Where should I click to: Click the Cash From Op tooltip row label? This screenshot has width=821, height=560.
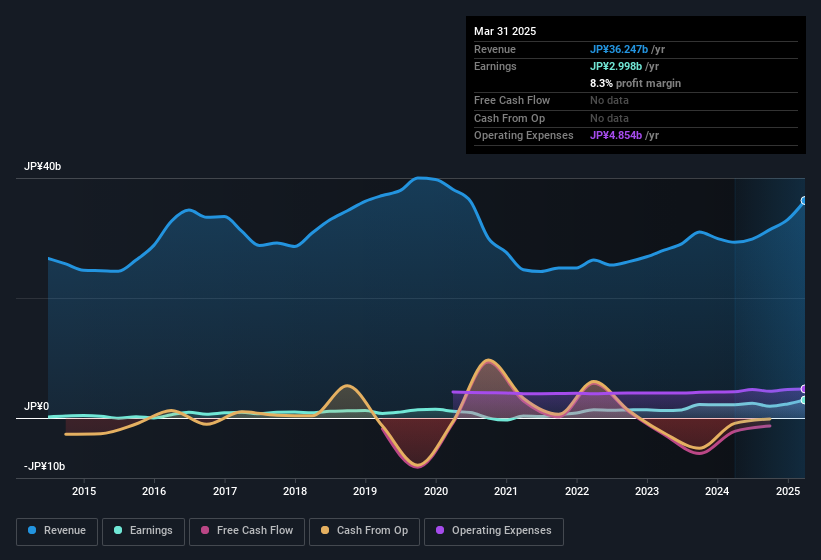click(x=509, y=118)
